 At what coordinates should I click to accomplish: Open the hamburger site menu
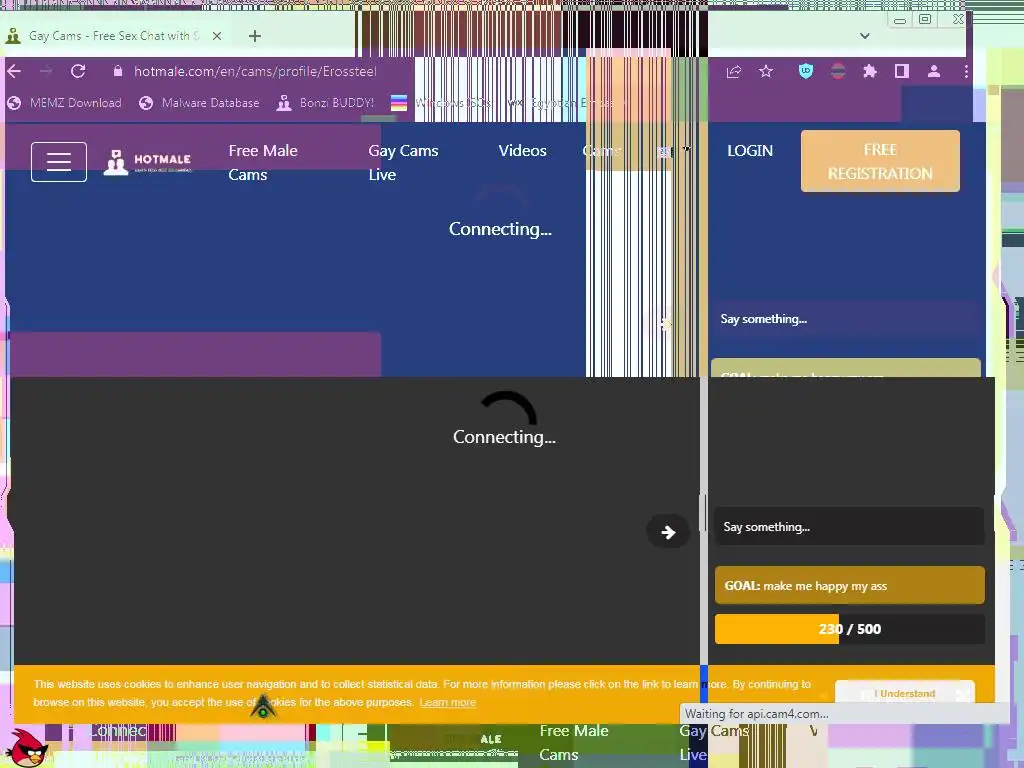tap(59, 162)
